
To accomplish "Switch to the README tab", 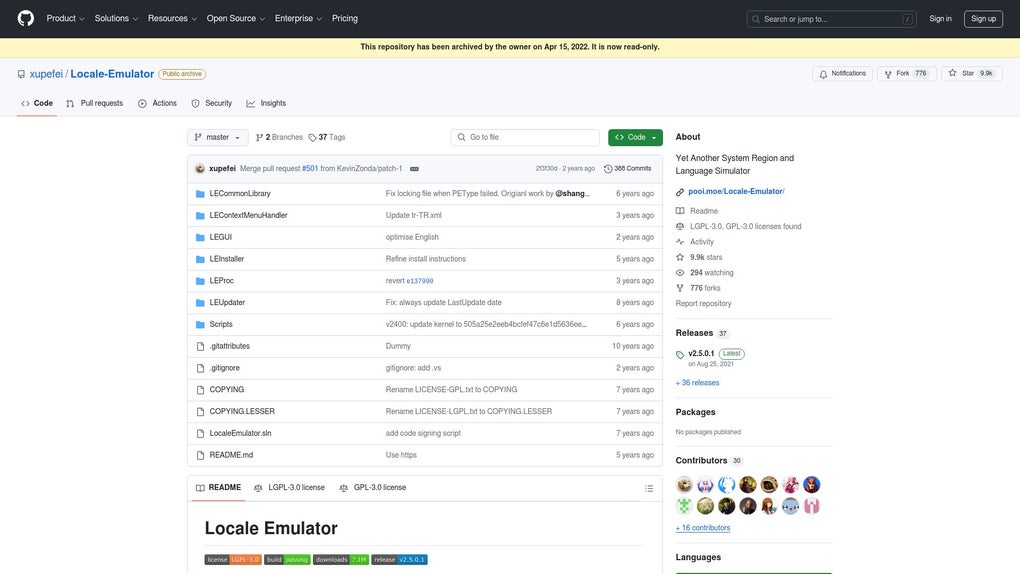I will pyautogui.click(x=219, y=487).
